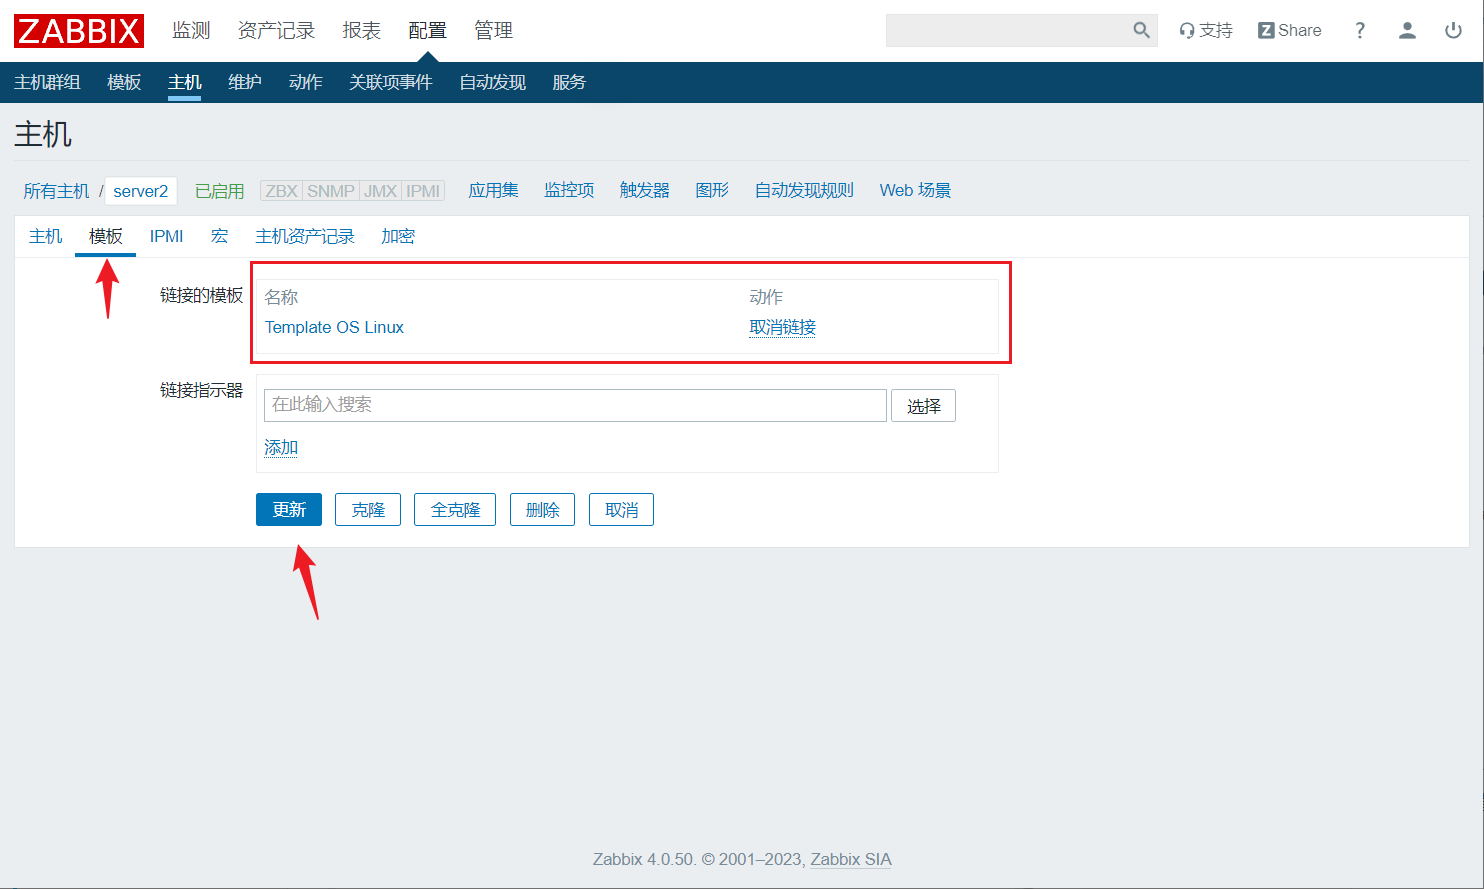This screenshot has height=889, width=1484.
Task: Open the Zabbix Share link
Action: [1289, 30]
